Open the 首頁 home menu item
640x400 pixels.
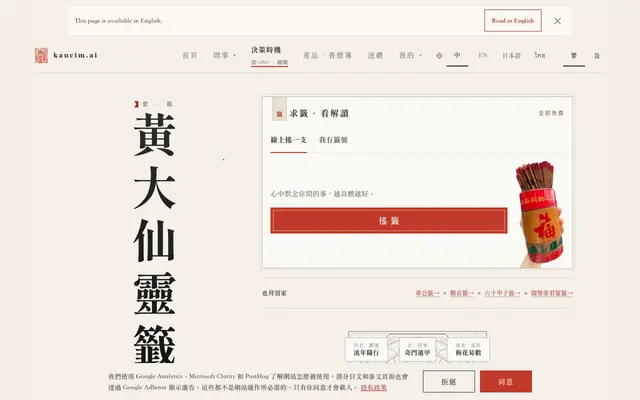[x=190, y=55]
